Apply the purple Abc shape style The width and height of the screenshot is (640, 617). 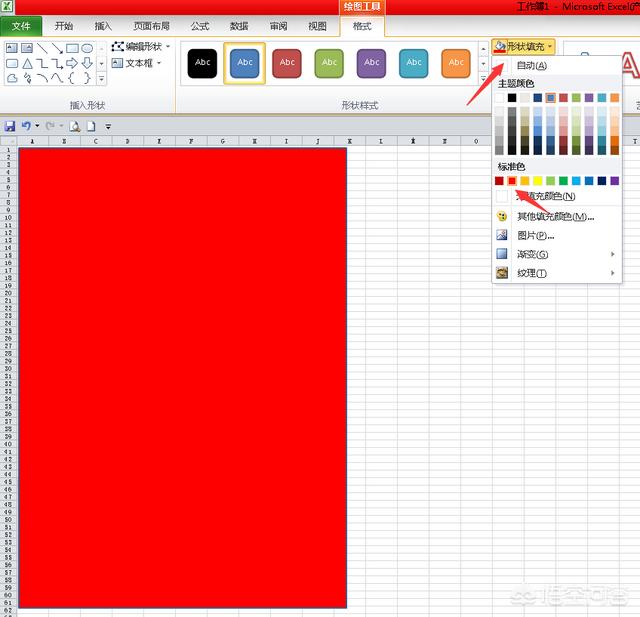371,63
